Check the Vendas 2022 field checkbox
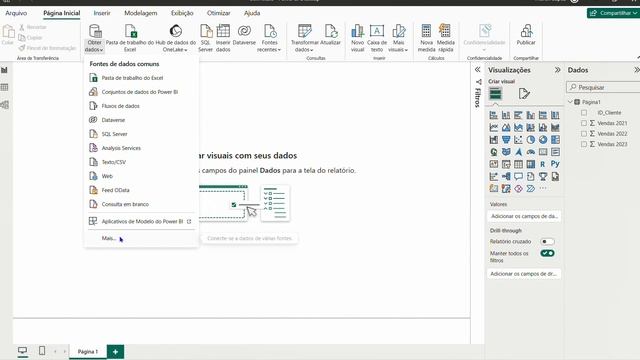Screen dimensions: 640x360 point(584,133)
